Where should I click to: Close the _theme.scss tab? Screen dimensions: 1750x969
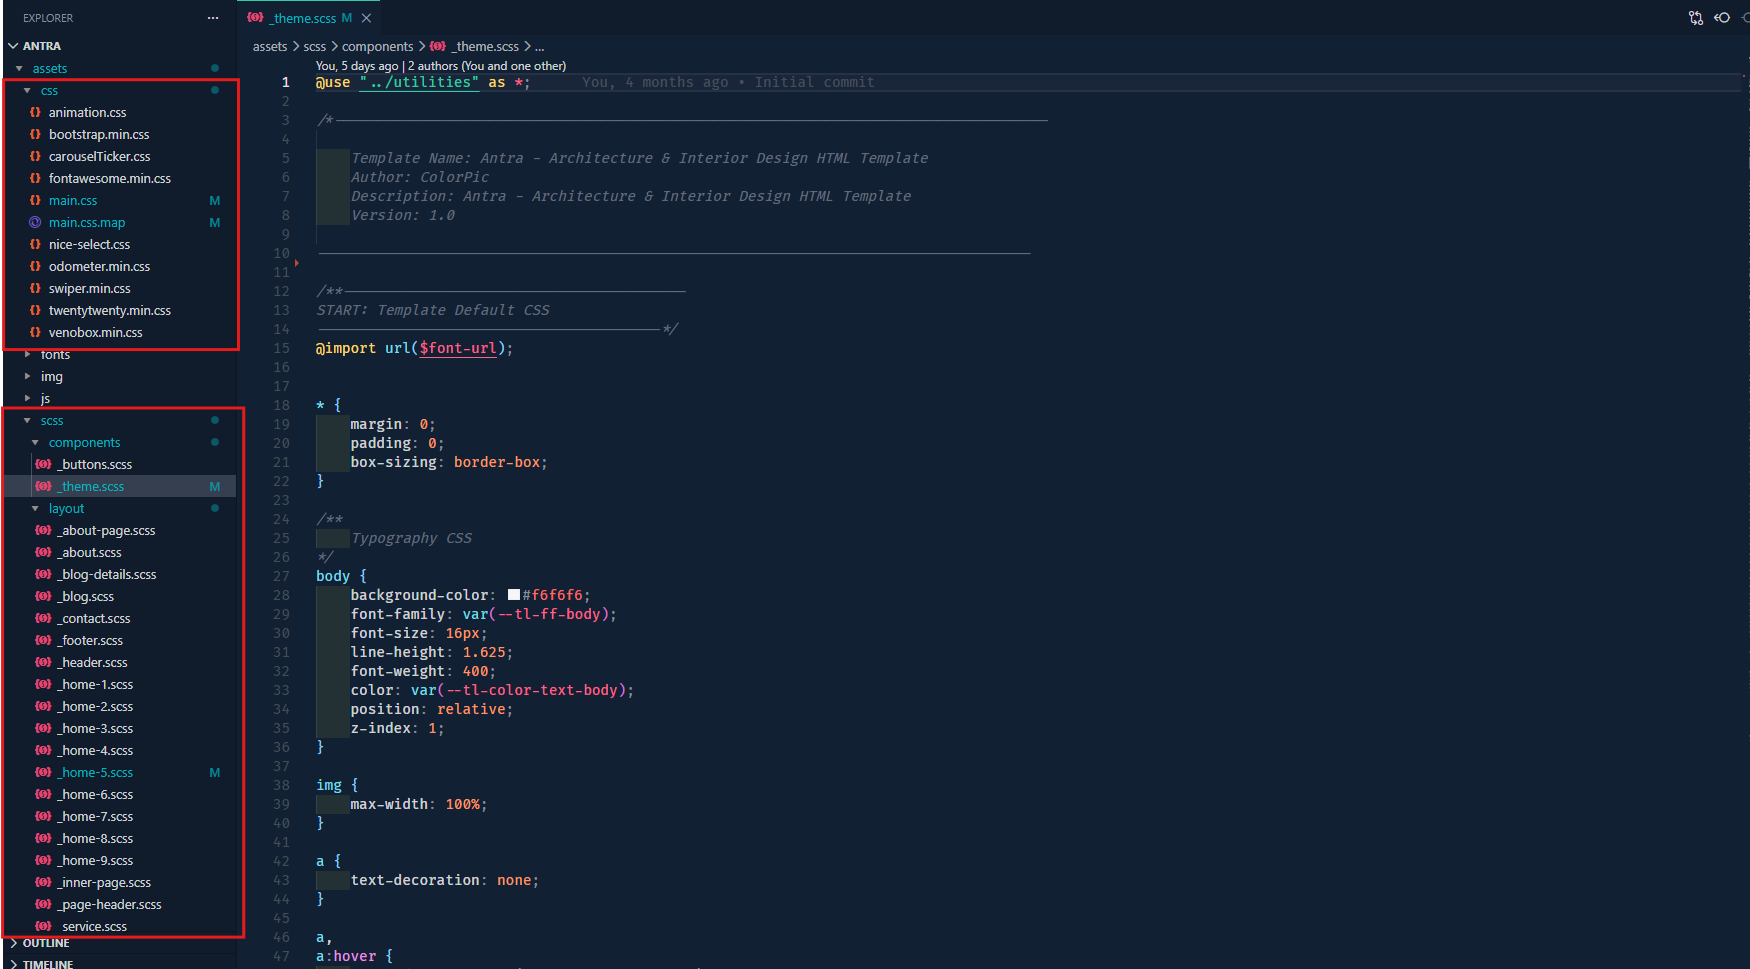366,17
